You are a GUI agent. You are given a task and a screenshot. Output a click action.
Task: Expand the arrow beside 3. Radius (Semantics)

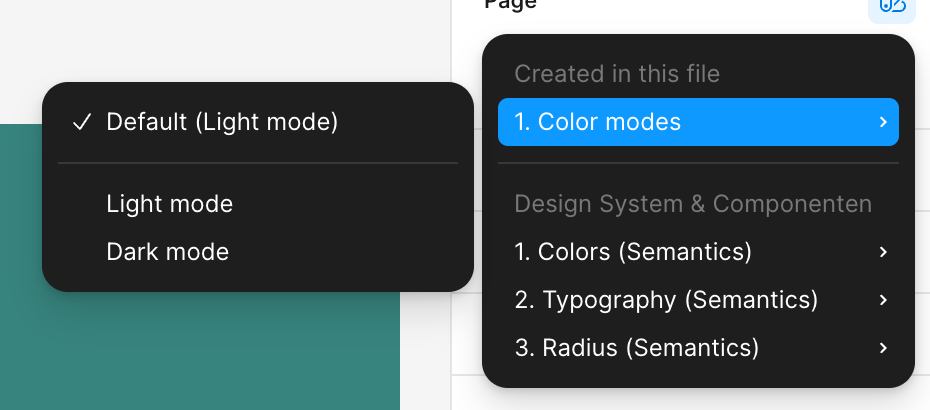point(883,348)
